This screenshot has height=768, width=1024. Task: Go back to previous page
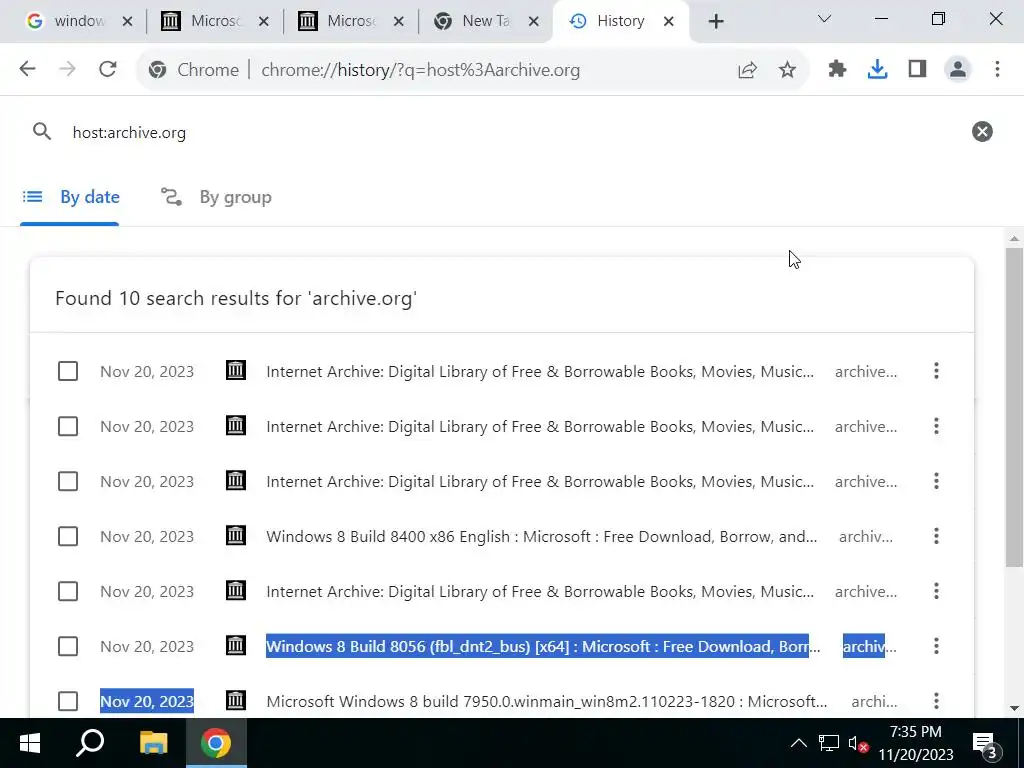coord(27,69)
